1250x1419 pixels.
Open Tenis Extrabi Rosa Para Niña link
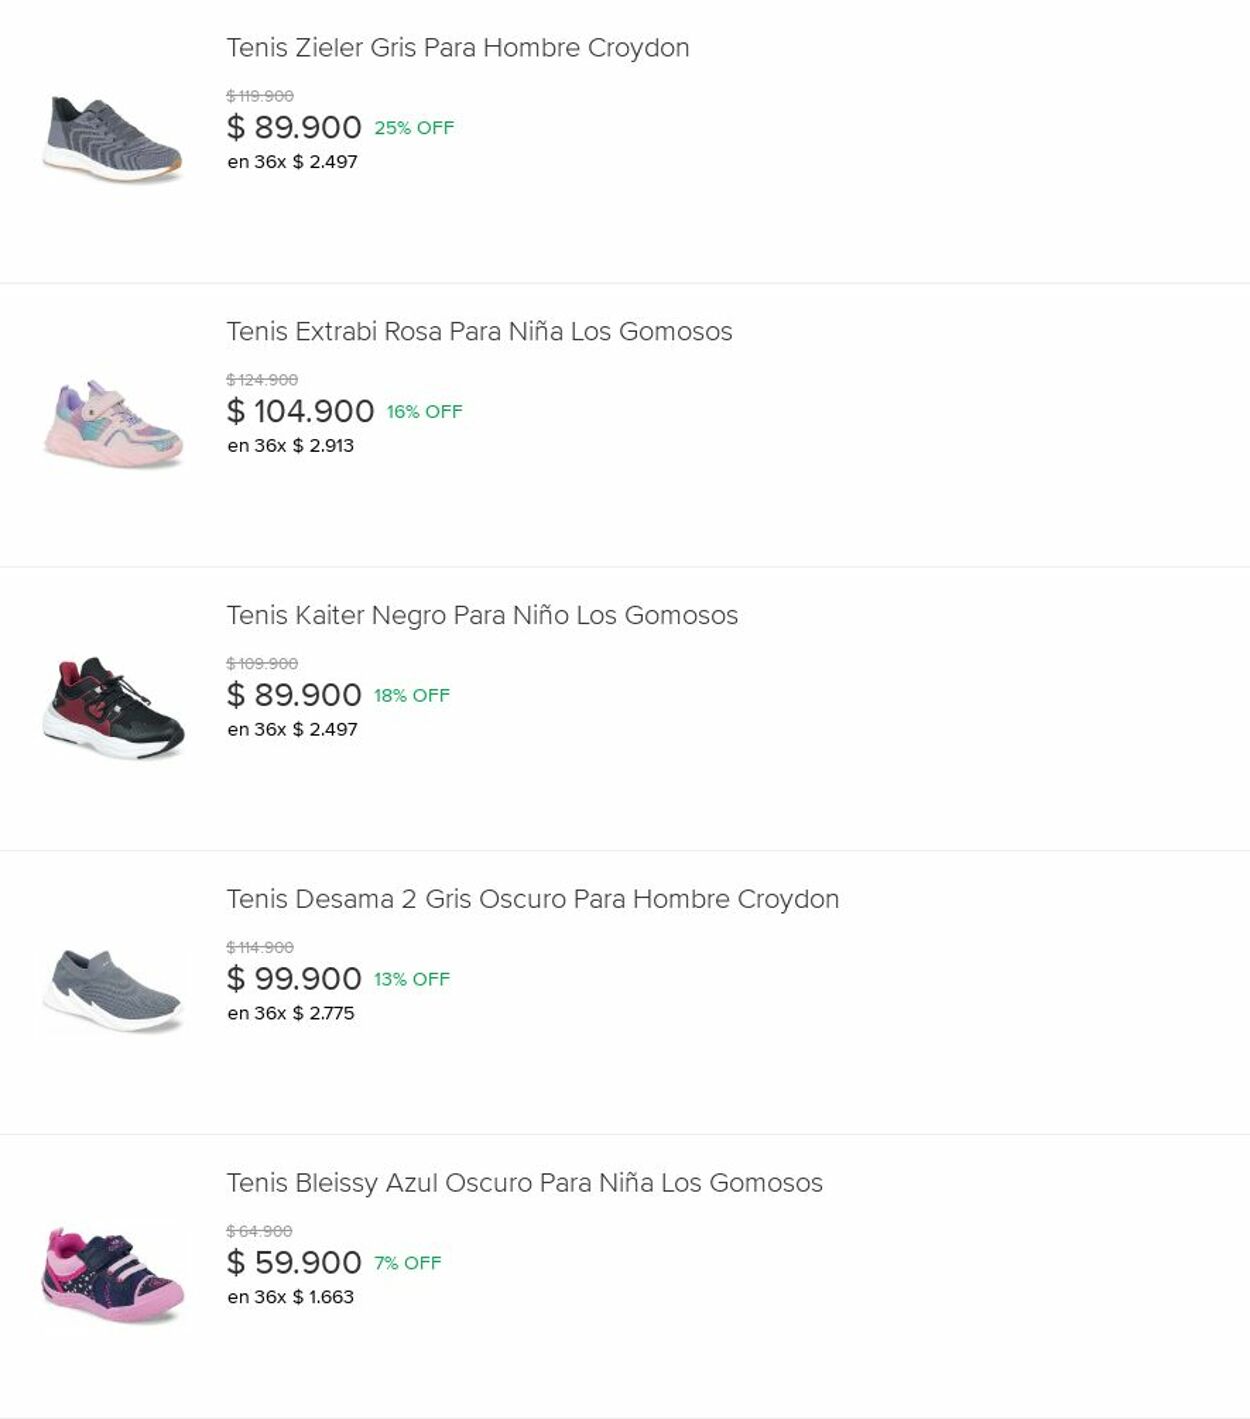pos(479,332)
